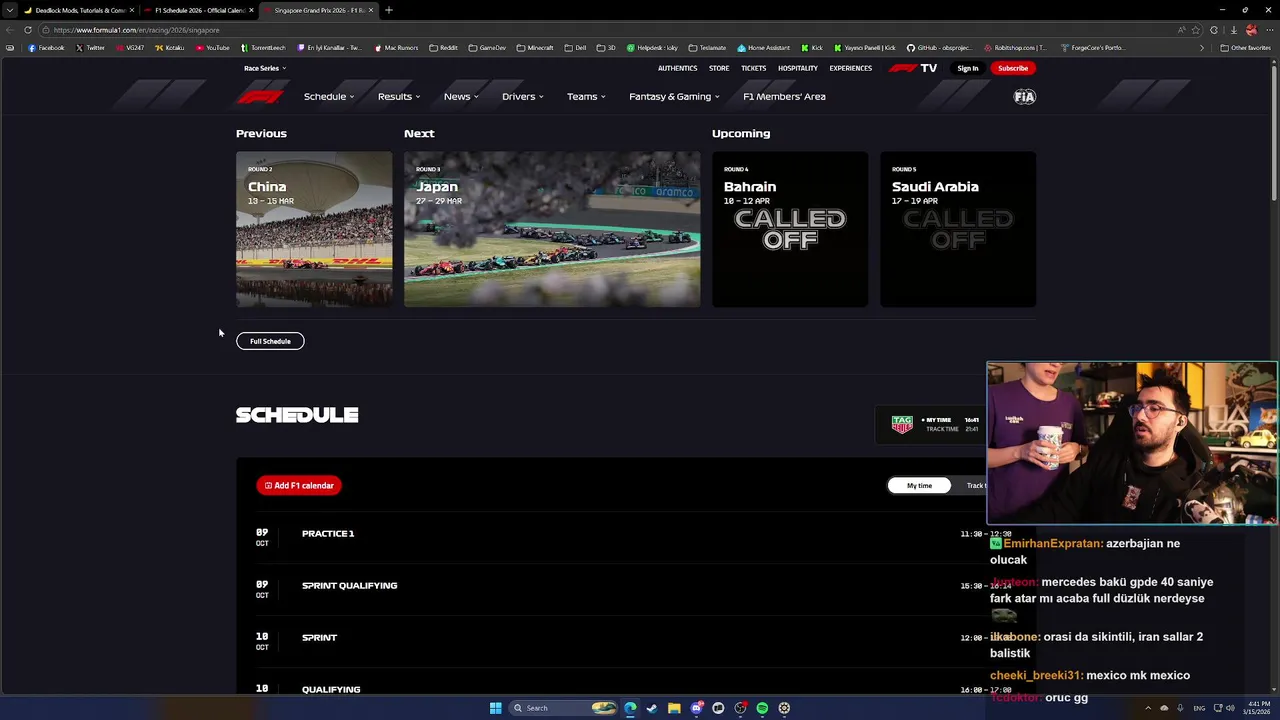Open the TorrentLeech bookmark

click(x=263, y=48)
